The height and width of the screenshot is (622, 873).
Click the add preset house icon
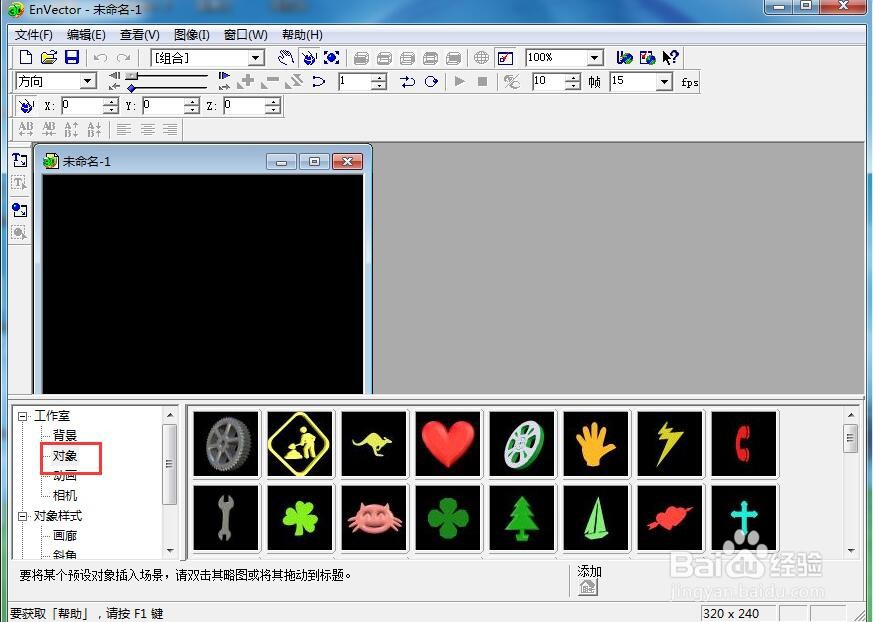point(587,587)
